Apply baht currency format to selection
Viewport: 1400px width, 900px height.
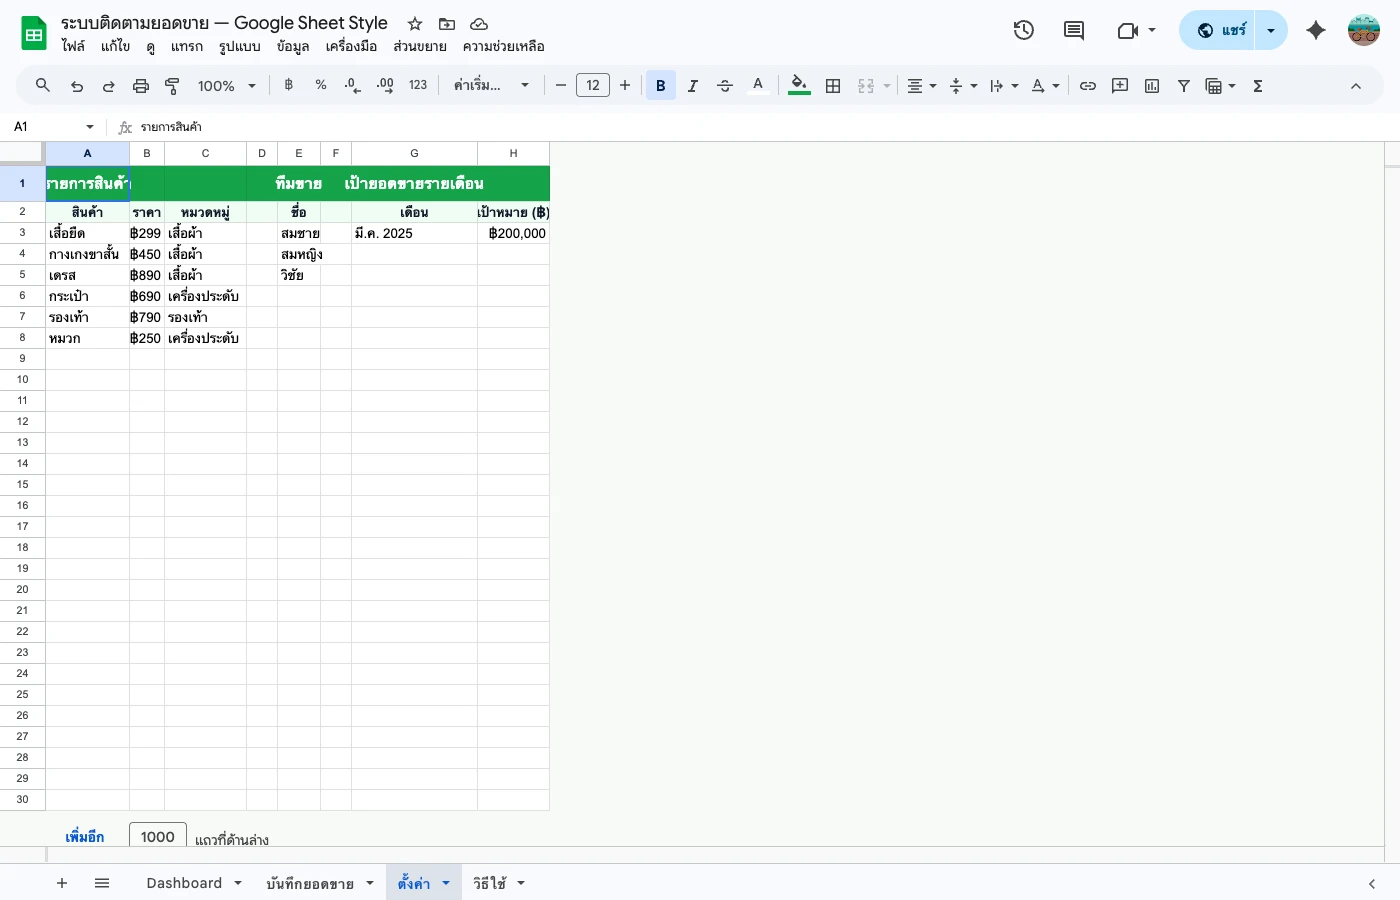pos(288,85)
